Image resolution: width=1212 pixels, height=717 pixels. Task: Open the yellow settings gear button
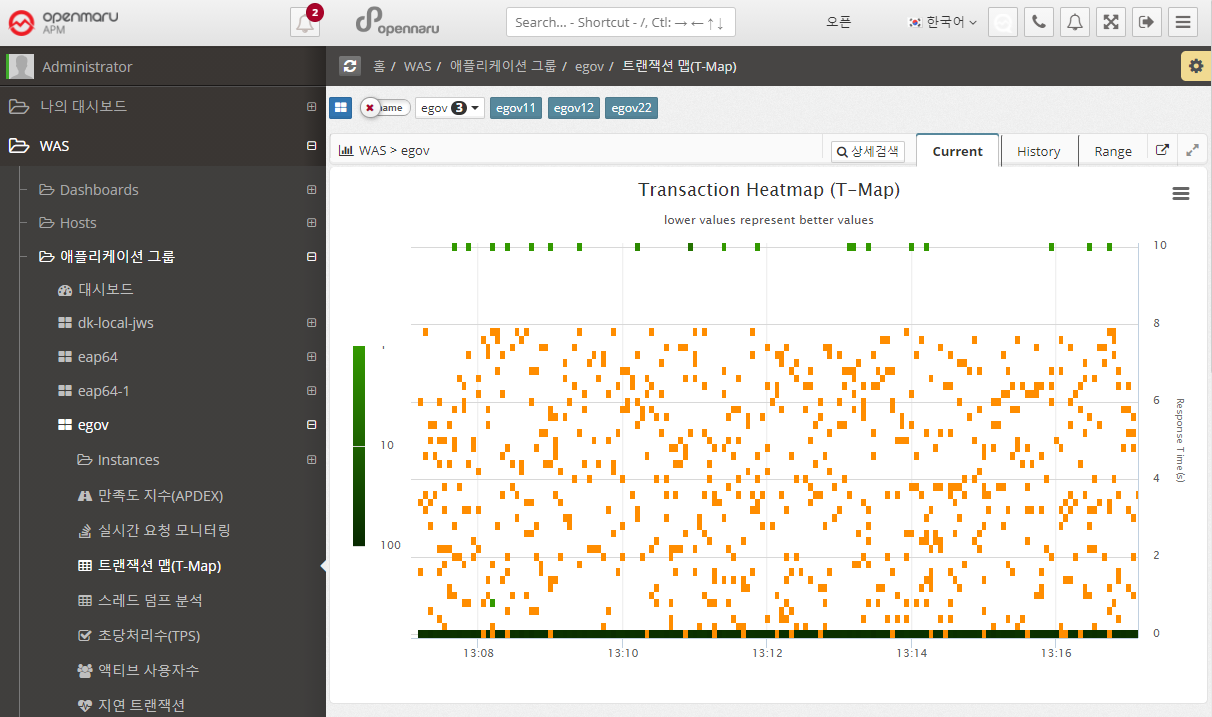click(x=1195, y=66)
